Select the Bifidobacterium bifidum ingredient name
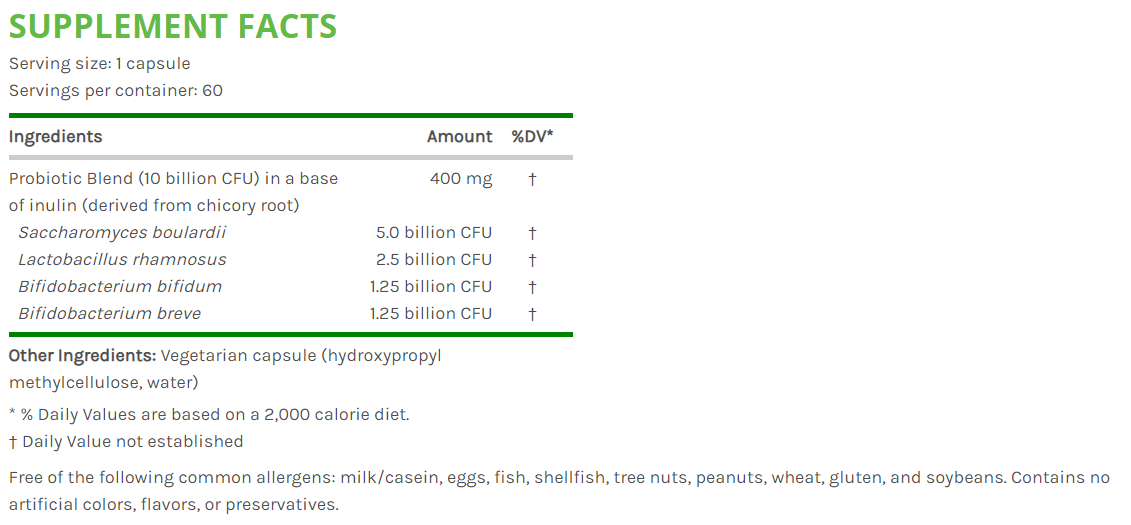Screen dimensions: 1131x525 [120, 286]
